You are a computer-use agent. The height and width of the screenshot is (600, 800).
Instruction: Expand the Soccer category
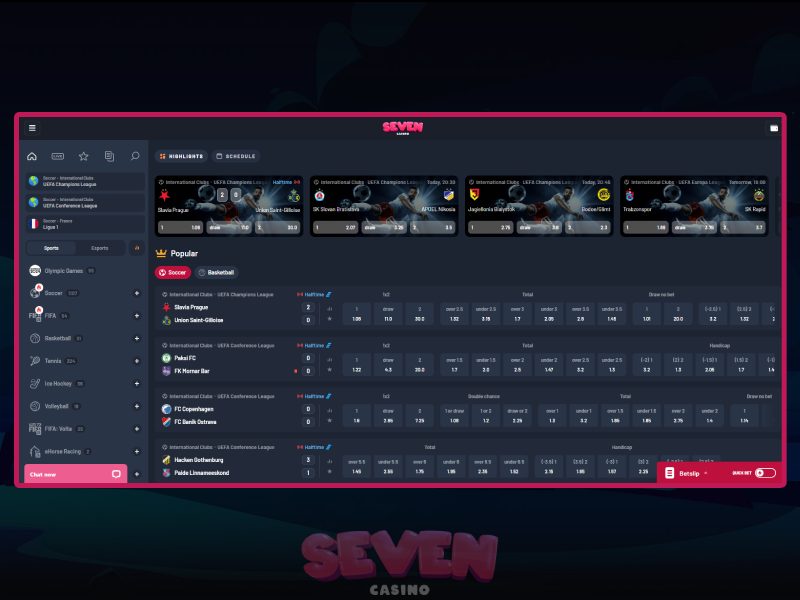click(x=137, y=293)
